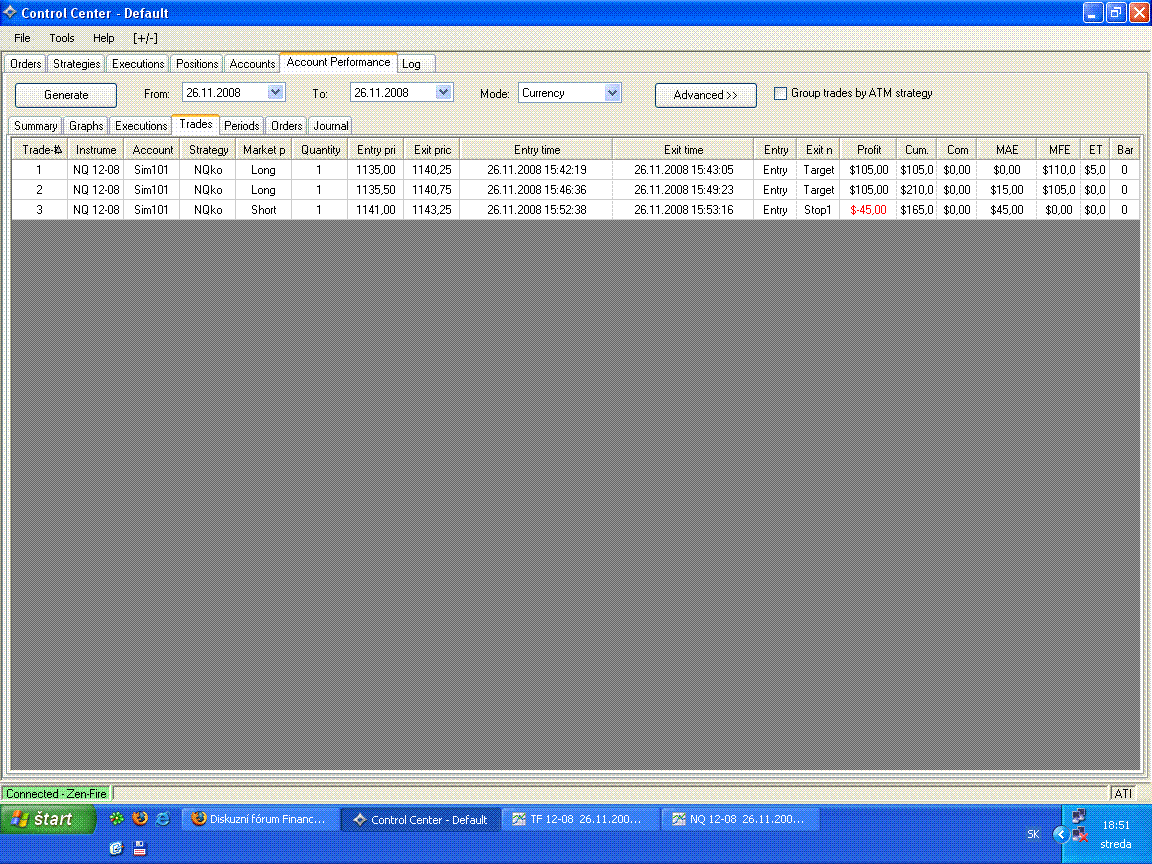1152x864 pixels.
Task: Open the File menu
Action: pos(22,38)
